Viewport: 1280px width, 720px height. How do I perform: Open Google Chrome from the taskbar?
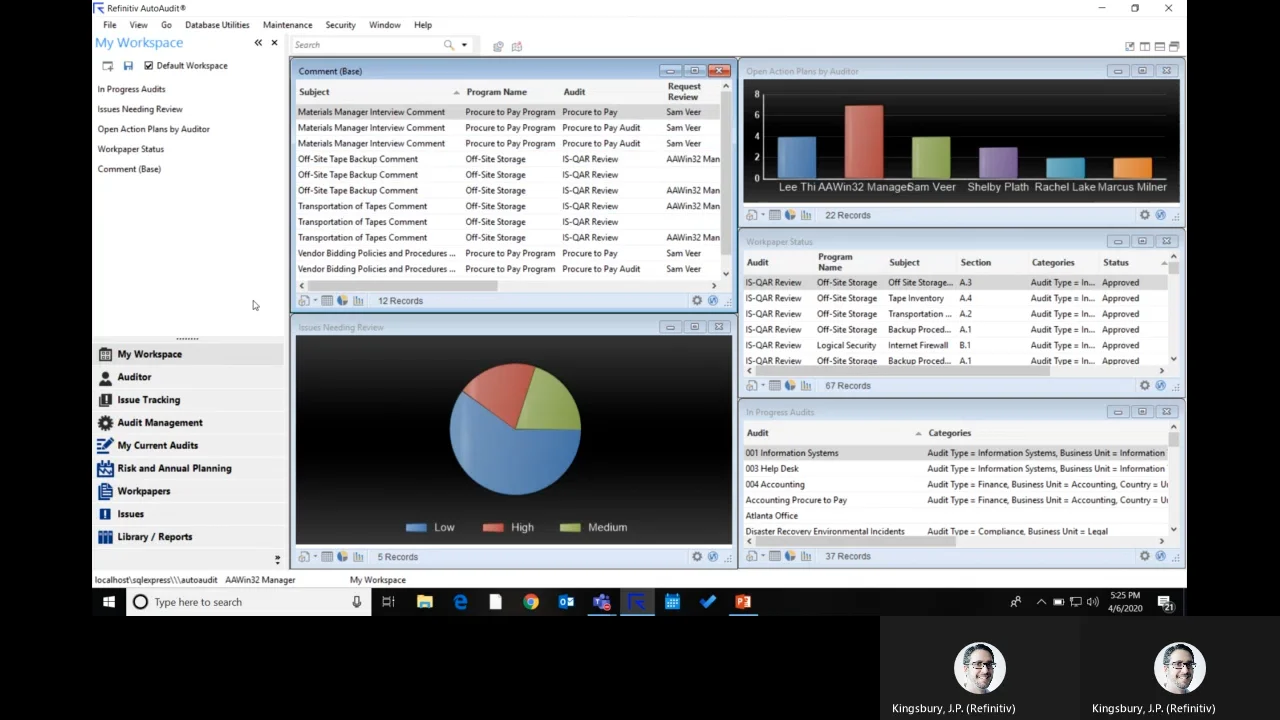tap(531, 602)
